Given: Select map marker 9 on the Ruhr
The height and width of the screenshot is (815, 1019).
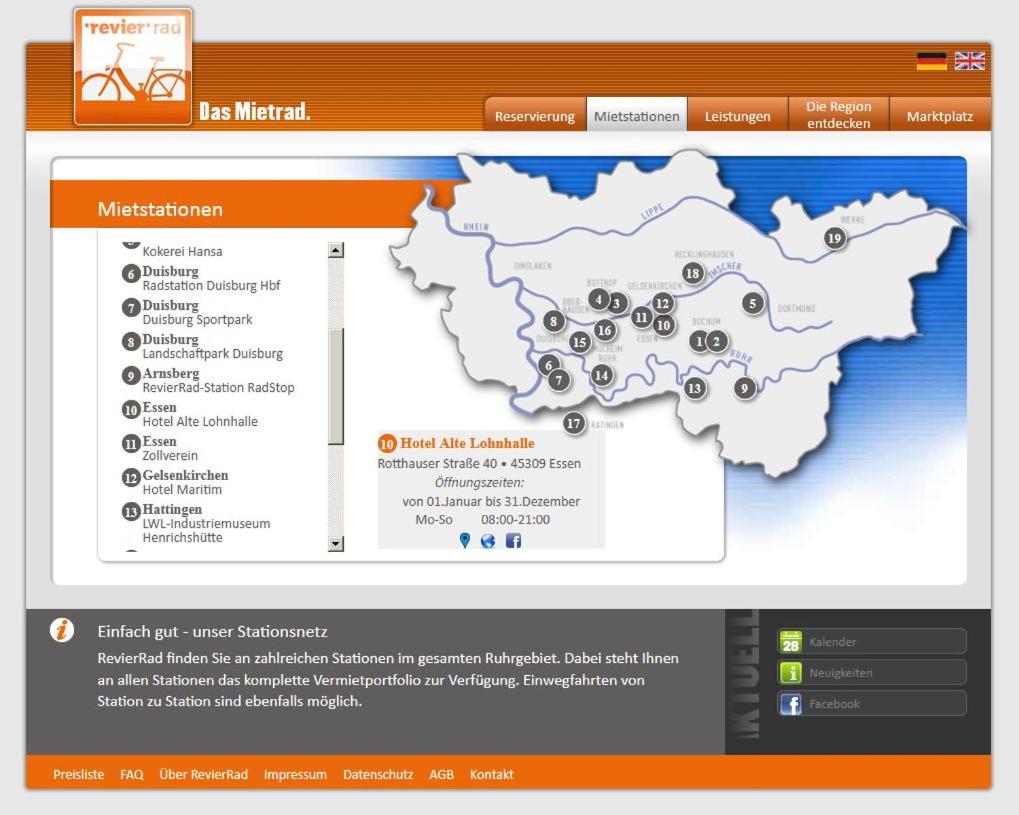Looking at the screenshot, I should tap(744, 388).
